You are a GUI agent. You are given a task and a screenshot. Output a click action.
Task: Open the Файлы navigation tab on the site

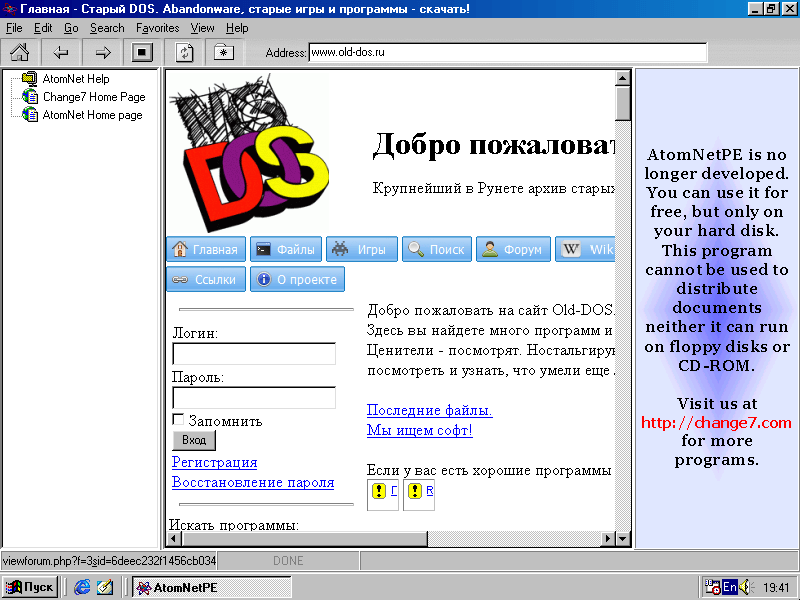point(285,250)
